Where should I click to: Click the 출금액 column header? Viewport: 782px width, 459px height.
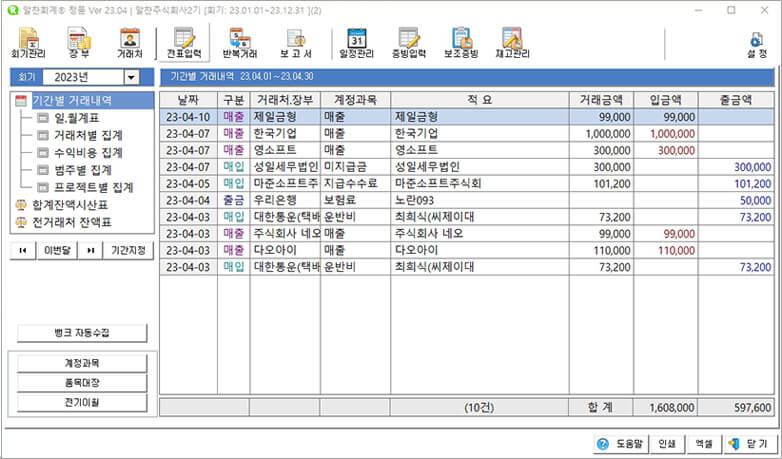click(736, 100)
